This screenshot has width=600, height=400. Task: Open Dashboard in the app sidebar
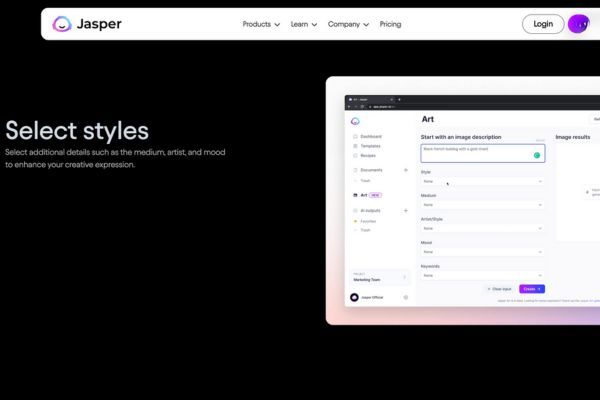pos(367,136)
